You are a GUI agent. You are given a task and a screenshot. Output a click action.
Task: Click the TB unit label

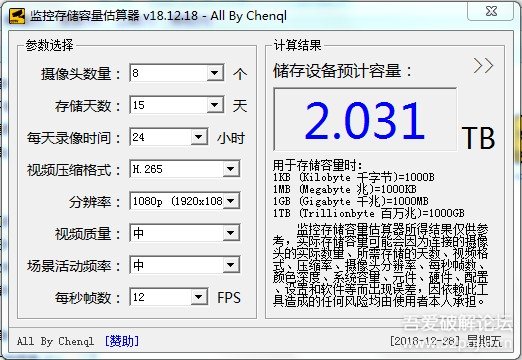tap(478, 138)
